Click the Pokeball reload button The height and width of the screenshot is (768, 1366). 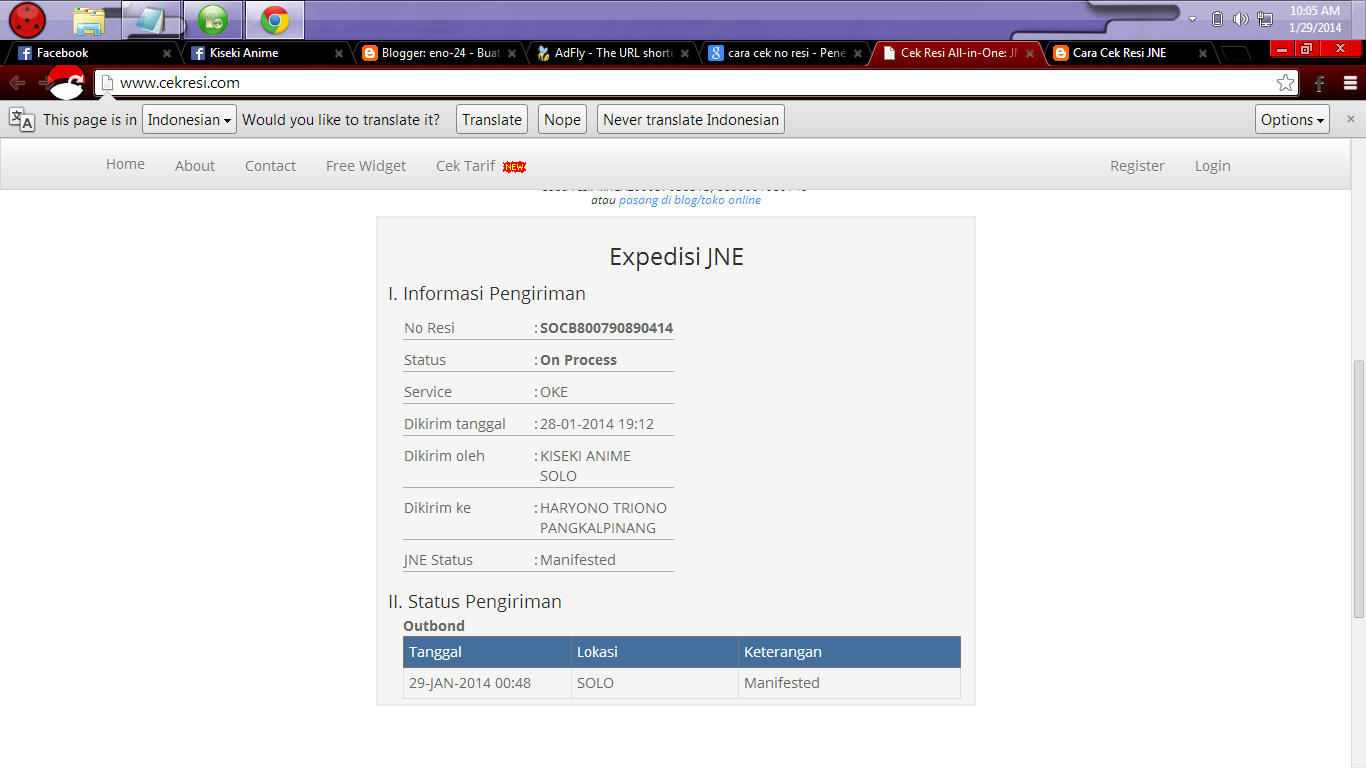(68, 83)
